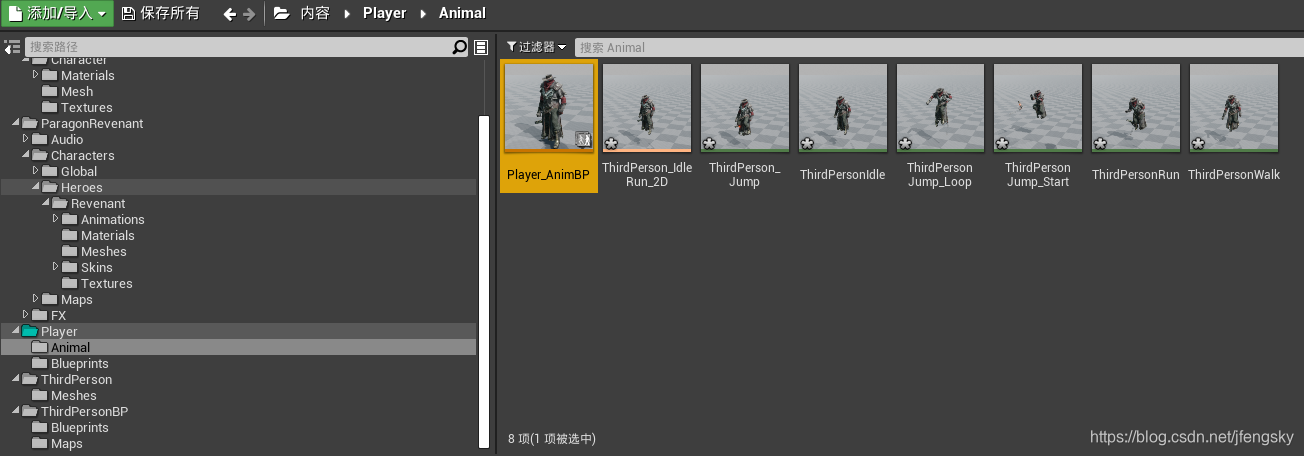Collapse the ThirdPerson folder
This screenshot has height=456, width=1304.
pyautogui.click(x=16, y=380)
